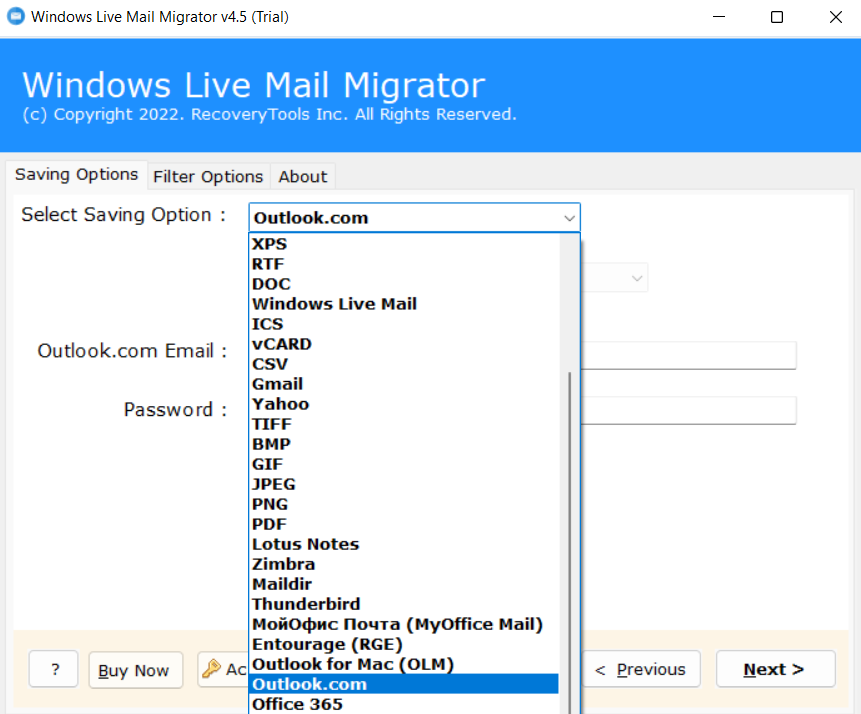Pick Yahoo as the saving option
The image size is (861, 714).
point(404,404)
